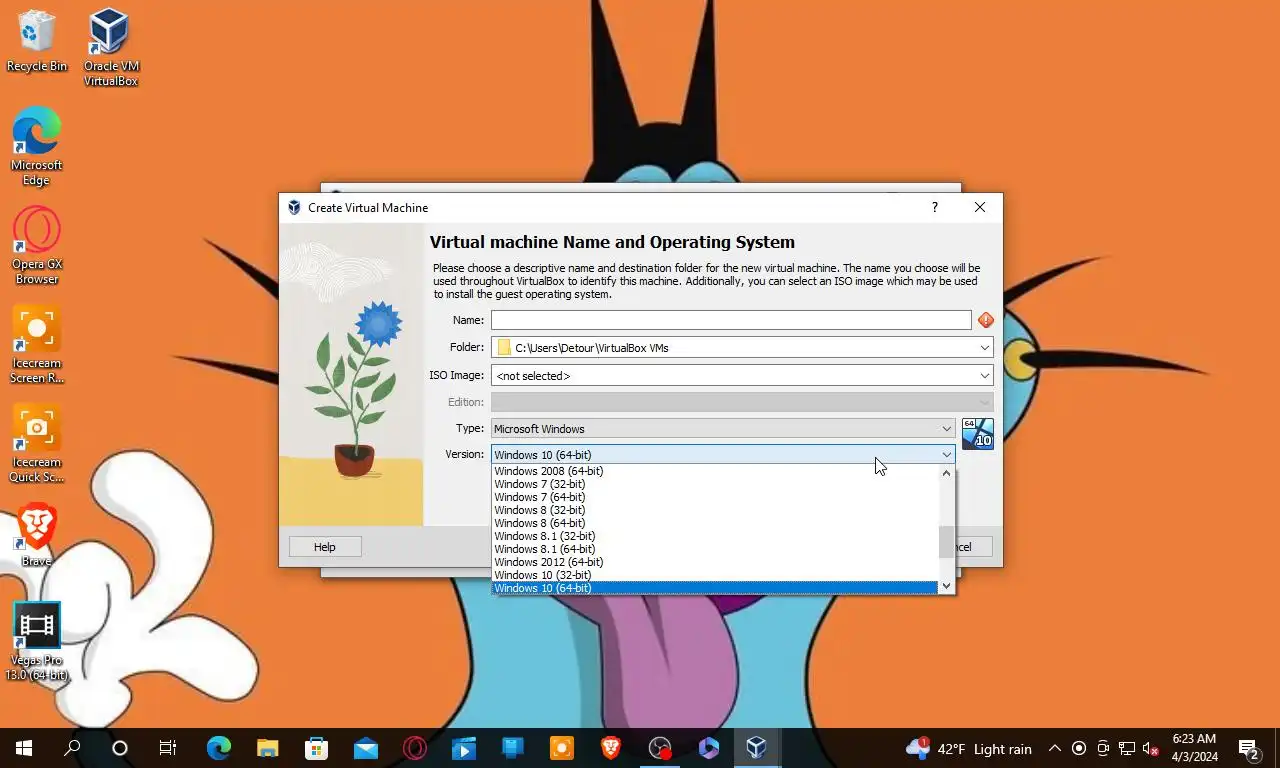The image size is (1280, 768).
Task: Click into the Name text field
Action: click(731, 320)
